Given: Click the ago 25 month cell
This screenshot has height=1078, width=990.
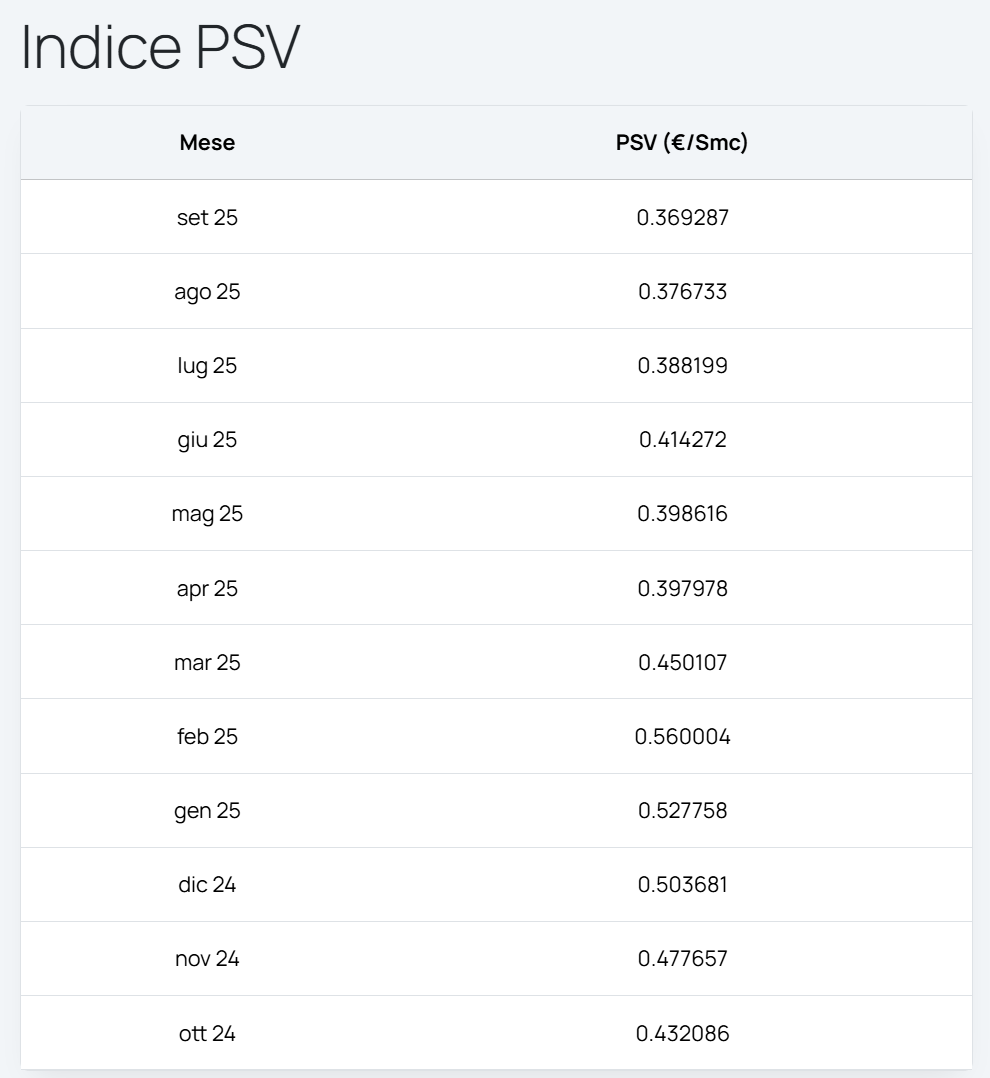Looking at the screenshot, I should click(207, 292).
